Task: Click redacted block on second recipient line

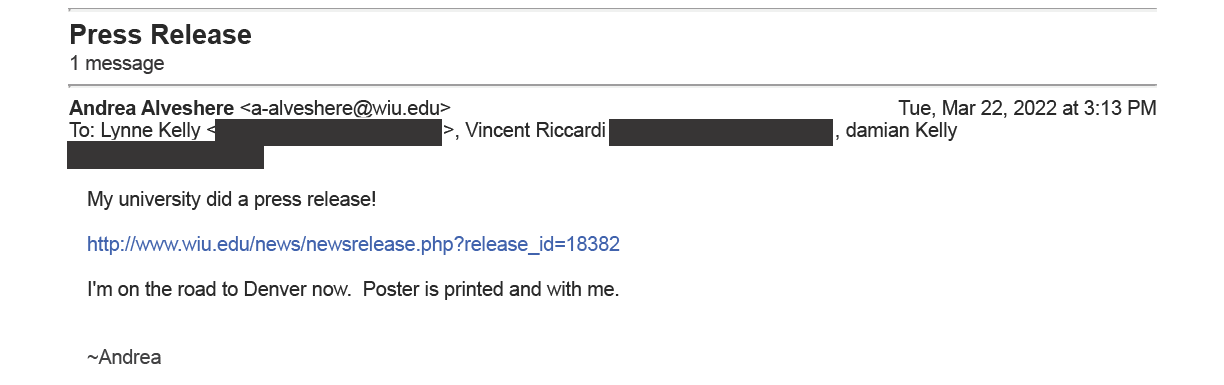Action: tap(166, 156)
